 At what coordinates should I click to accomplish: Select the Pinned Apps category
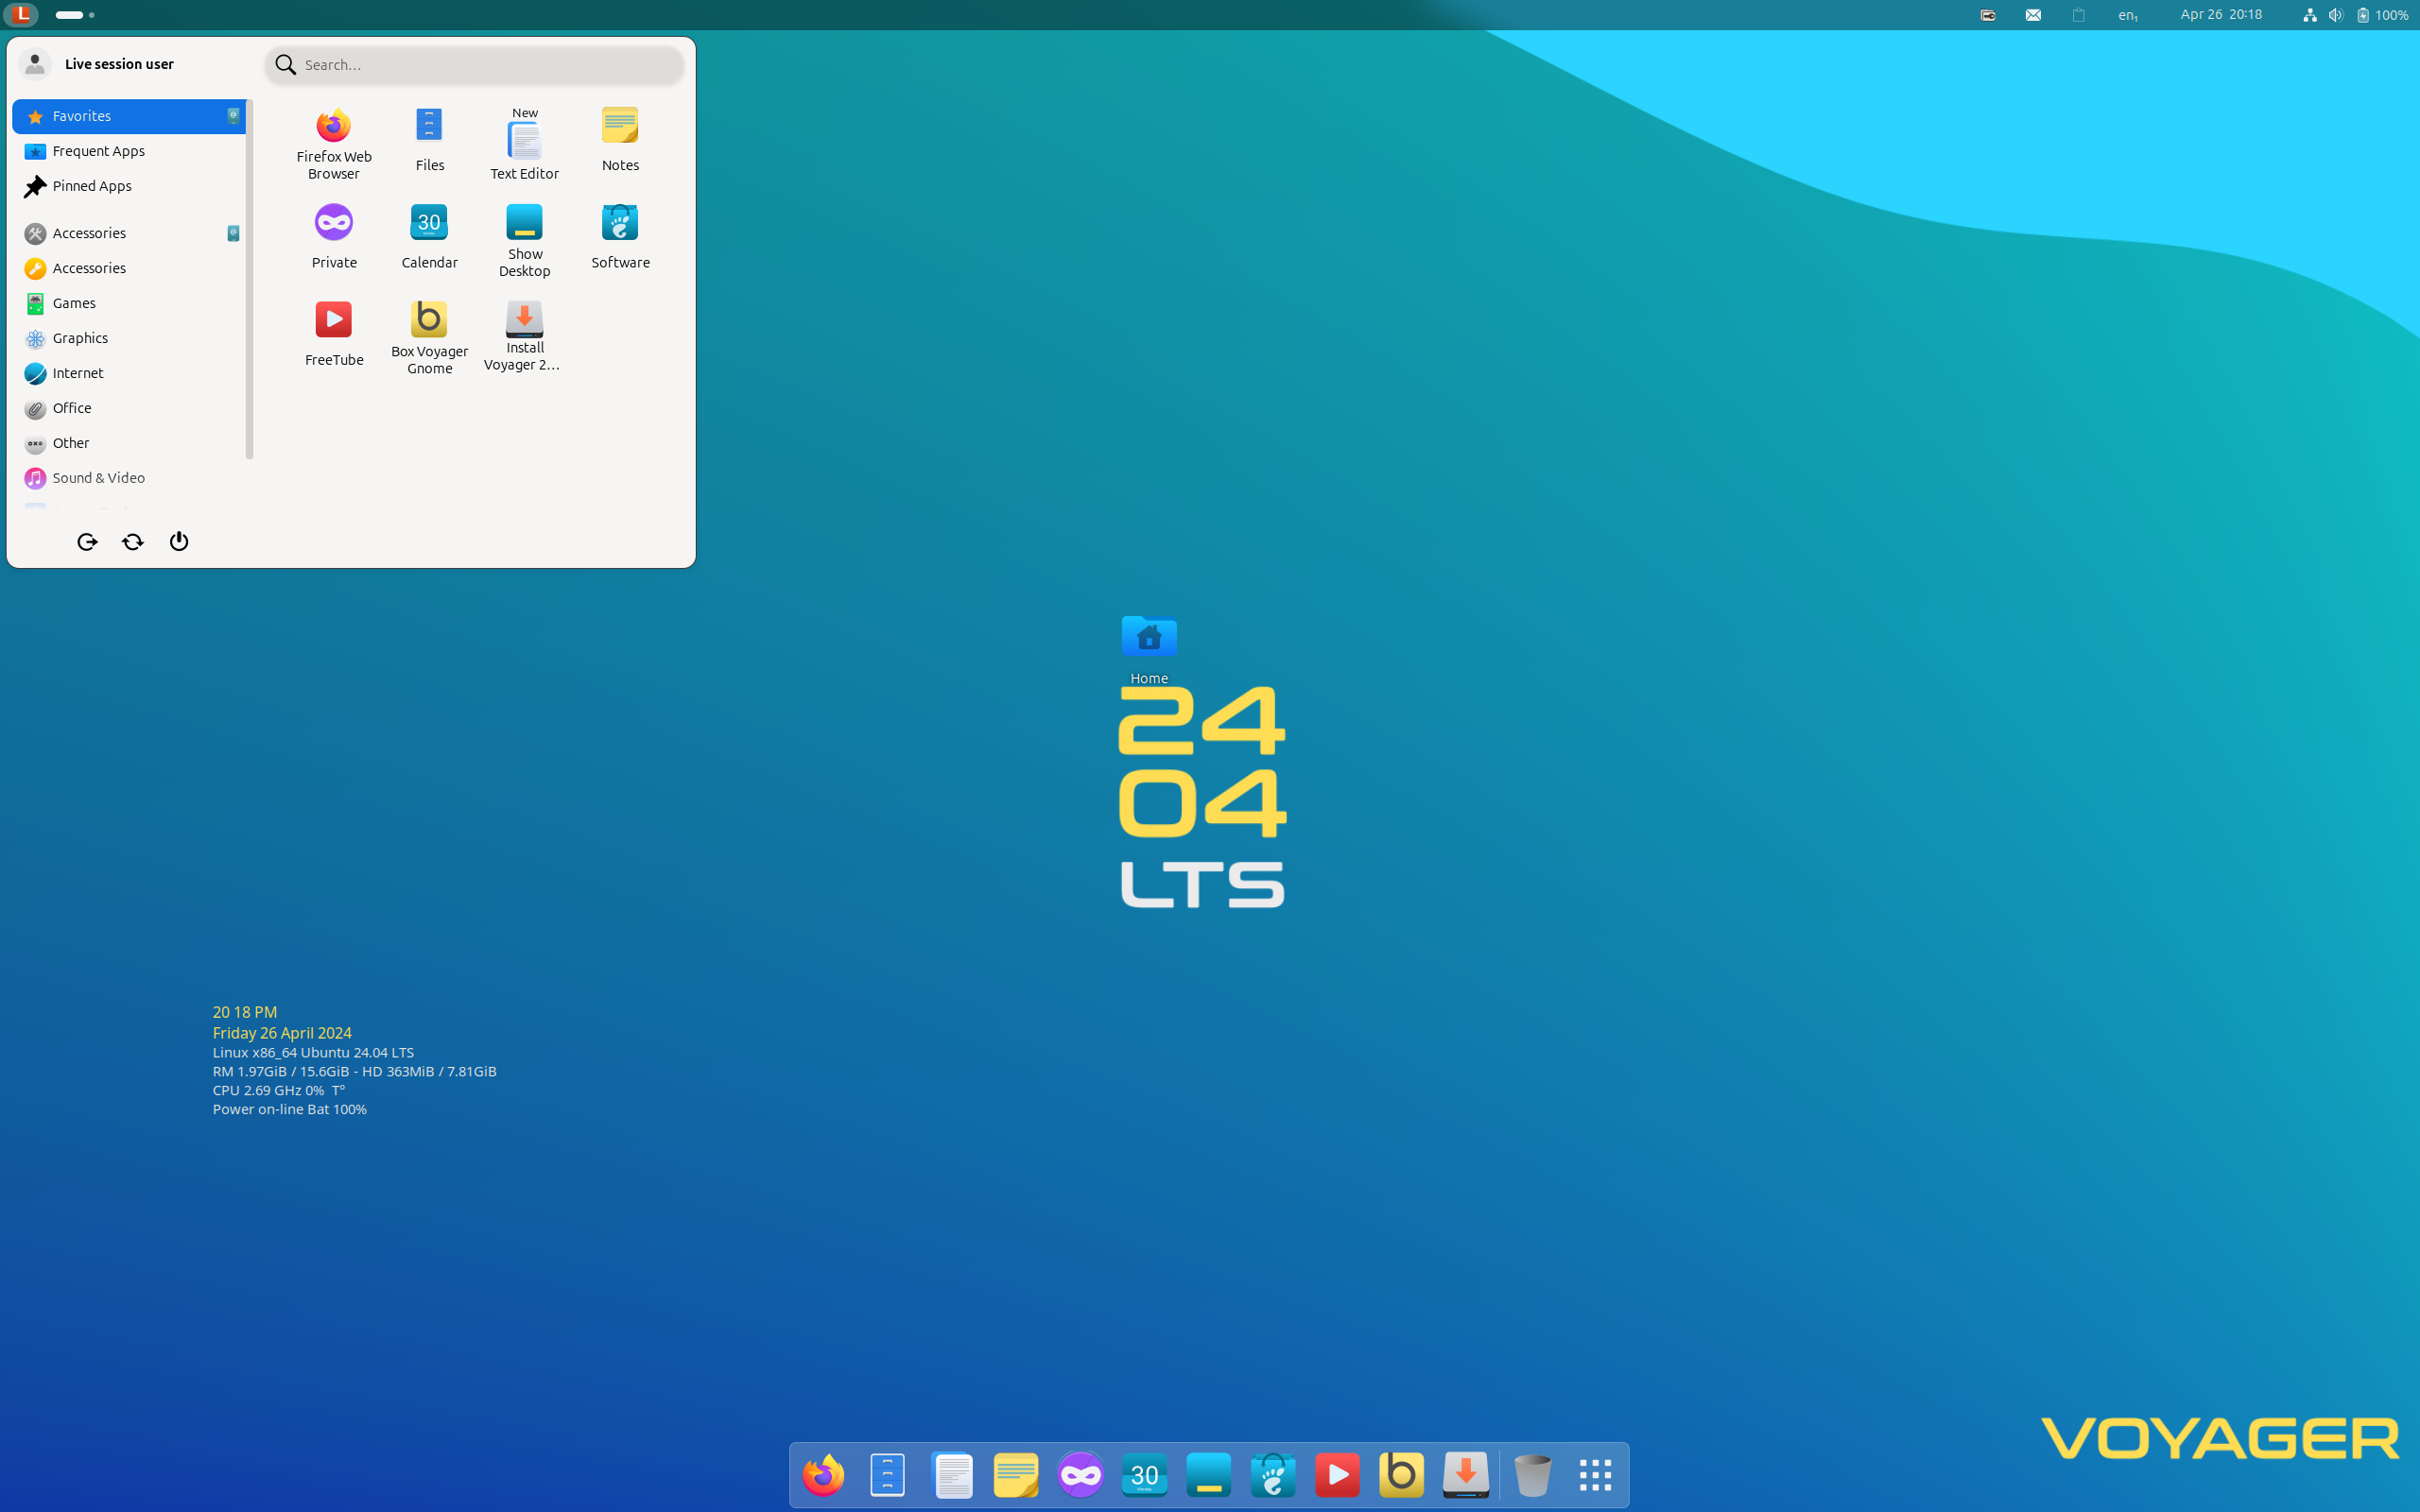(91, 186)
